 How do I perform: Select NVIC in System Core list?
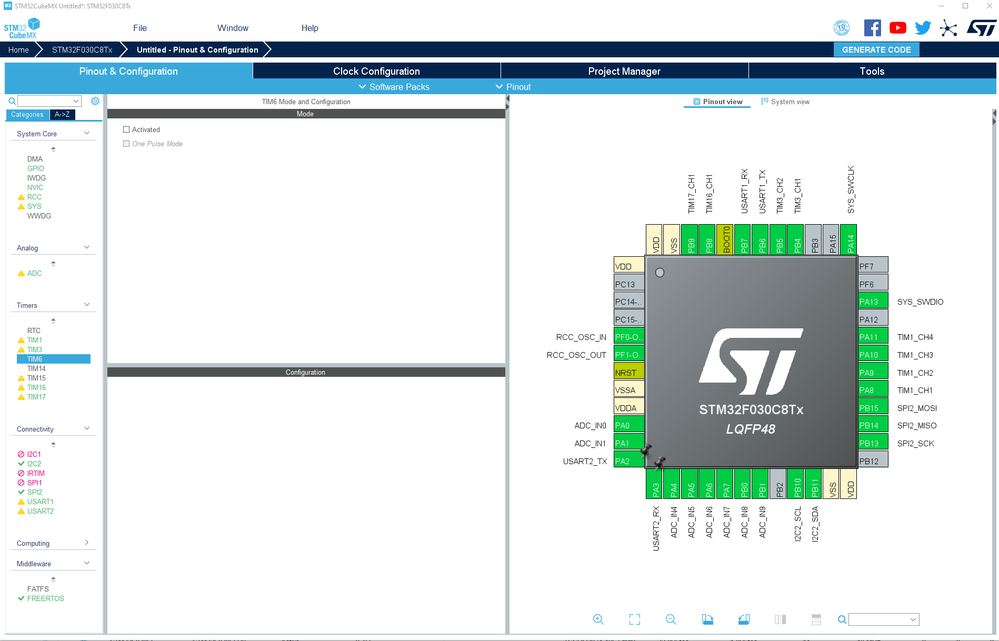tap(35, 187)
